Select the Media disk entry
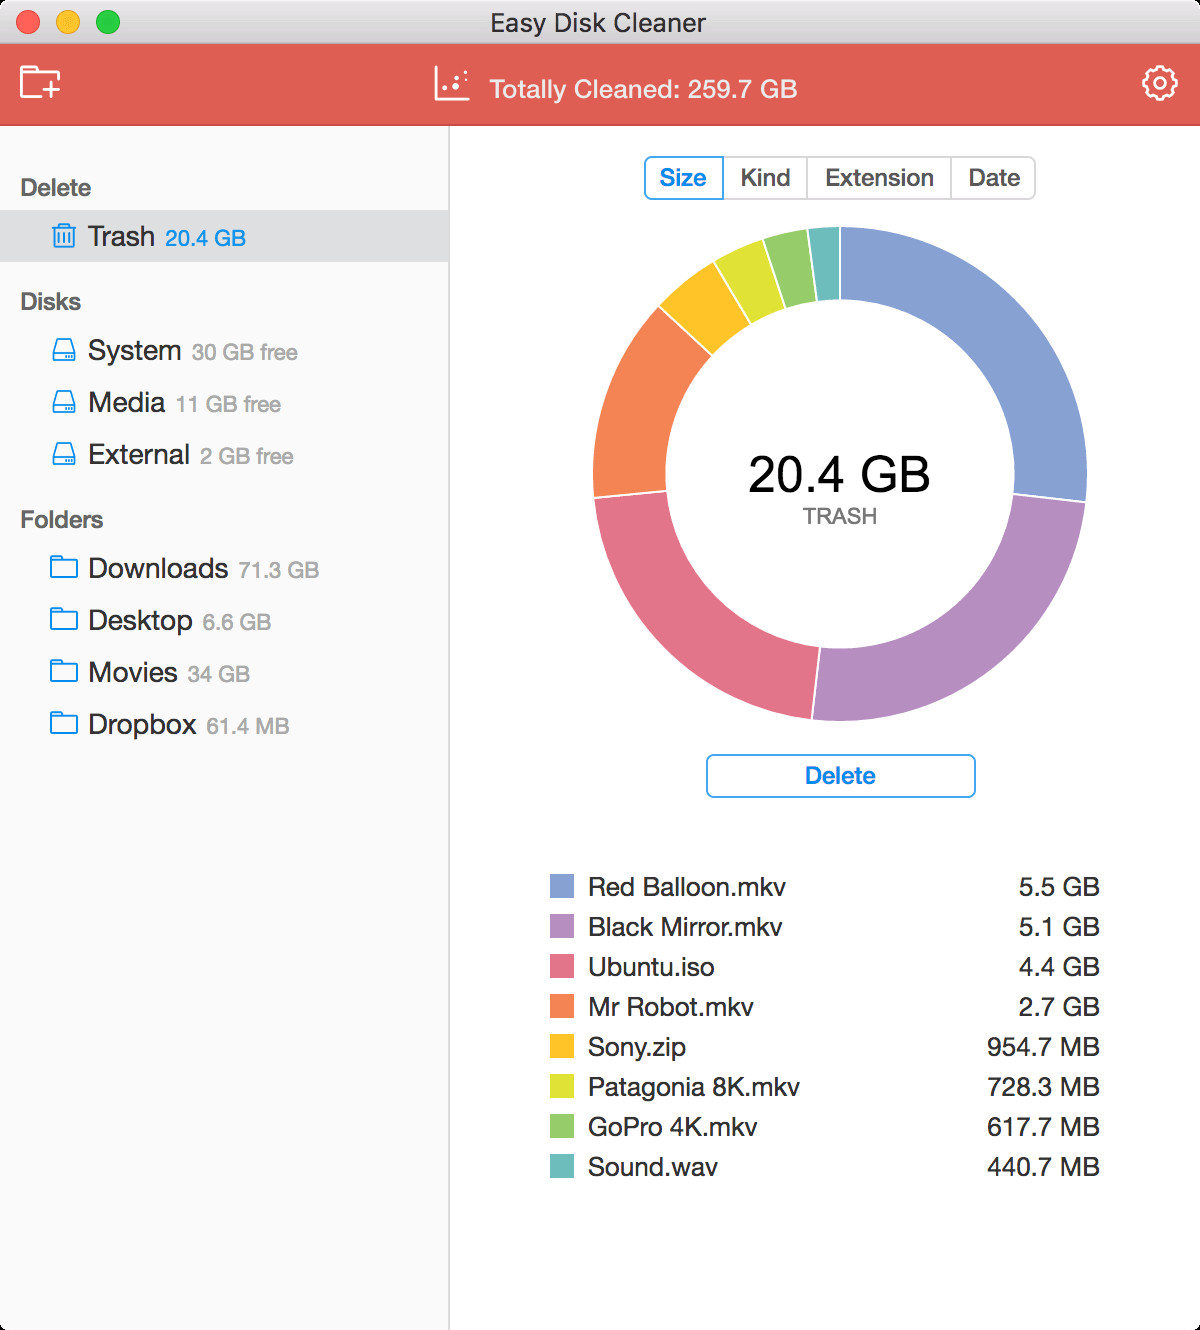Screen dimensions: 1200x1330 (x=224, y=403)
